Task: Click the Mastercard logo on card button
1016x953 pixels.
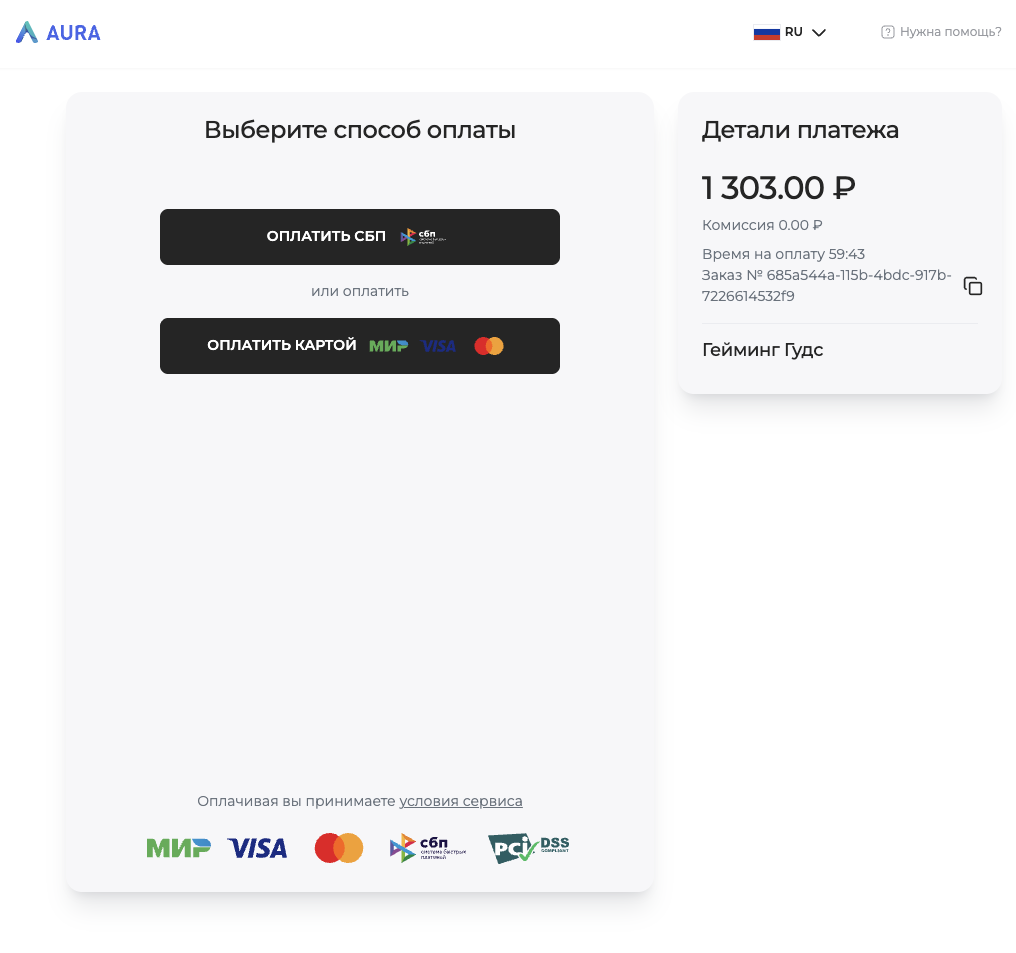Action: 489,346
